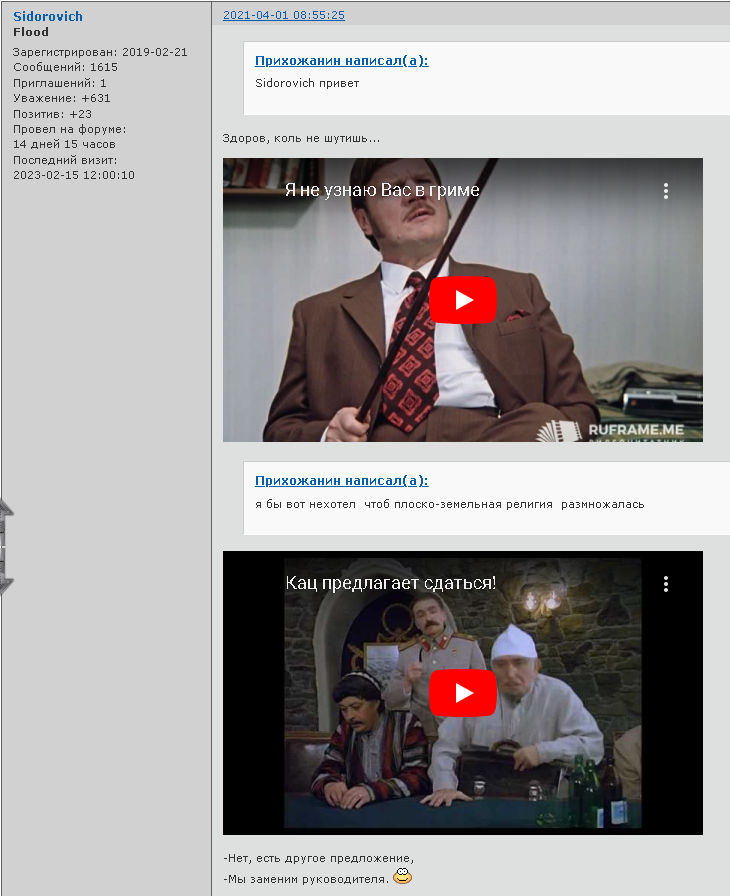Play the 'Я не узнаю Вас в гриме' video
This screenshot has width=730, height=896.
tap(462, 300)
